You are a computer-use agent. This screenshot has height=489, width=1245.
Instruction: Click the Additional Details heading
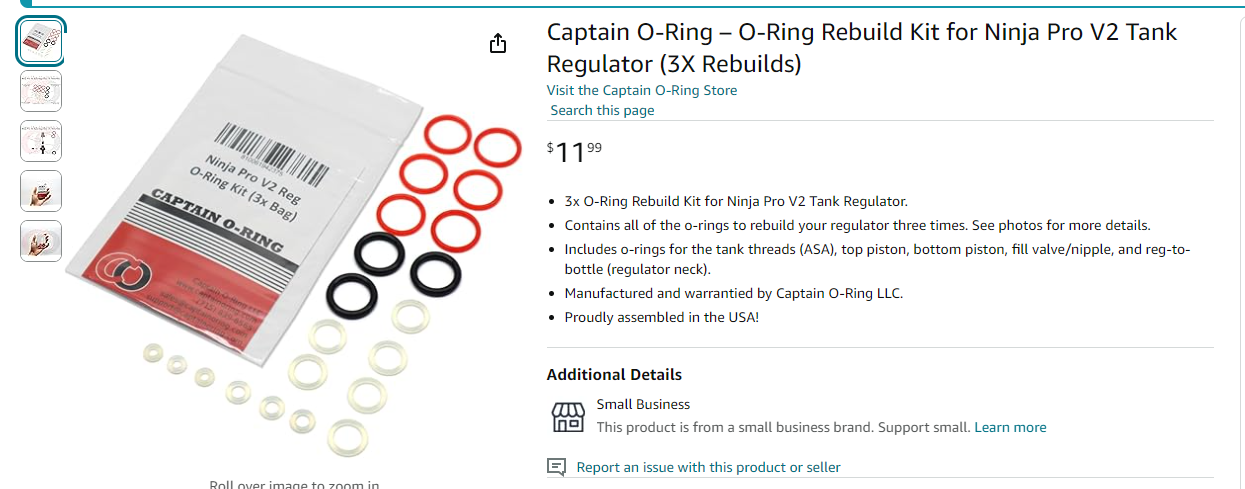tap(614, 375)
